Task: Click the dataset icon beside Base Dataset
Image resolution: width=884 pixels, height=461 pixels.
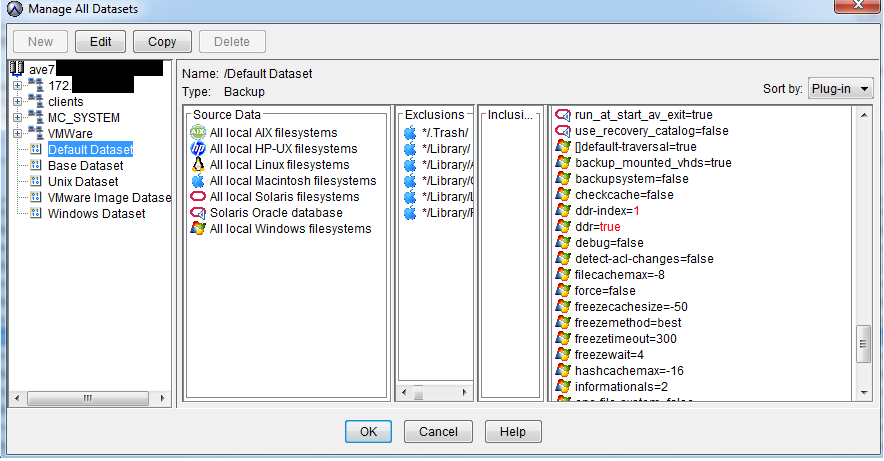Action: point(36,165)
